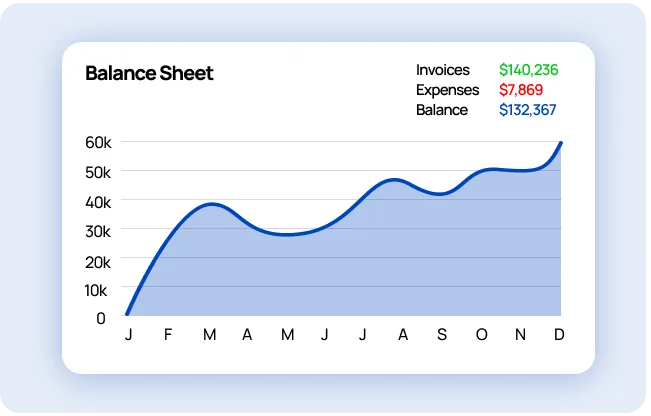This screenshot has height=416, width=651.
Task: Click the 0 y-axis label
Action: point(101,318)
